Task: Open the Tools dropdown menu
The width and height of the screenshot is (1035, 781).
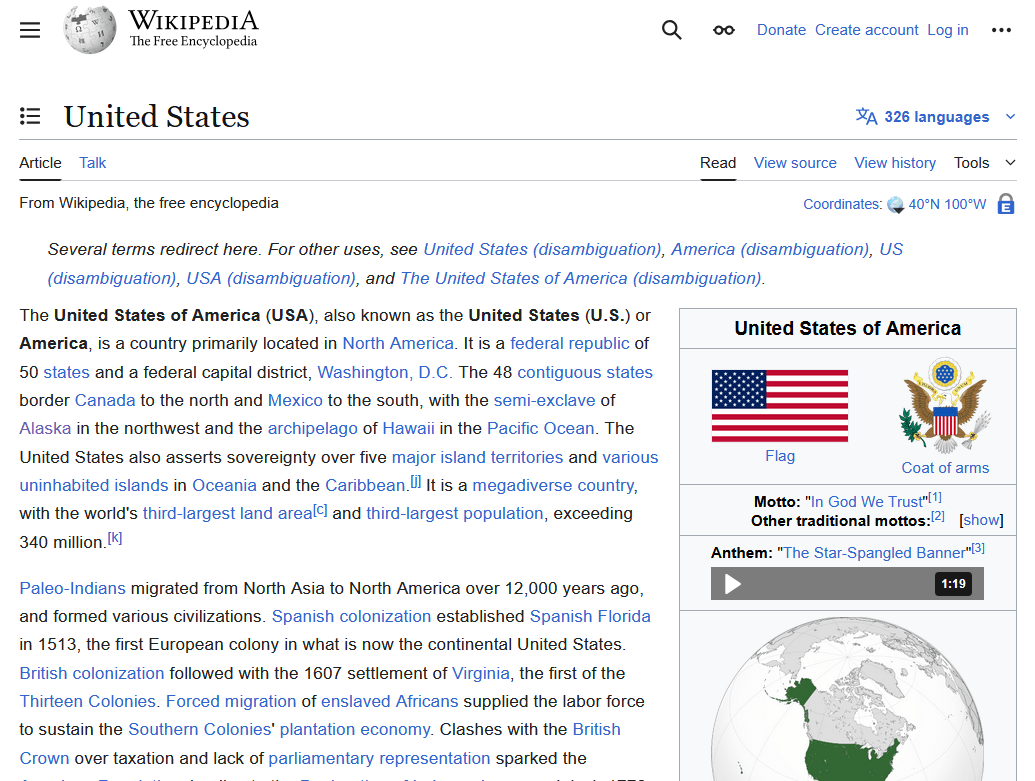Action: pos(984,163)
